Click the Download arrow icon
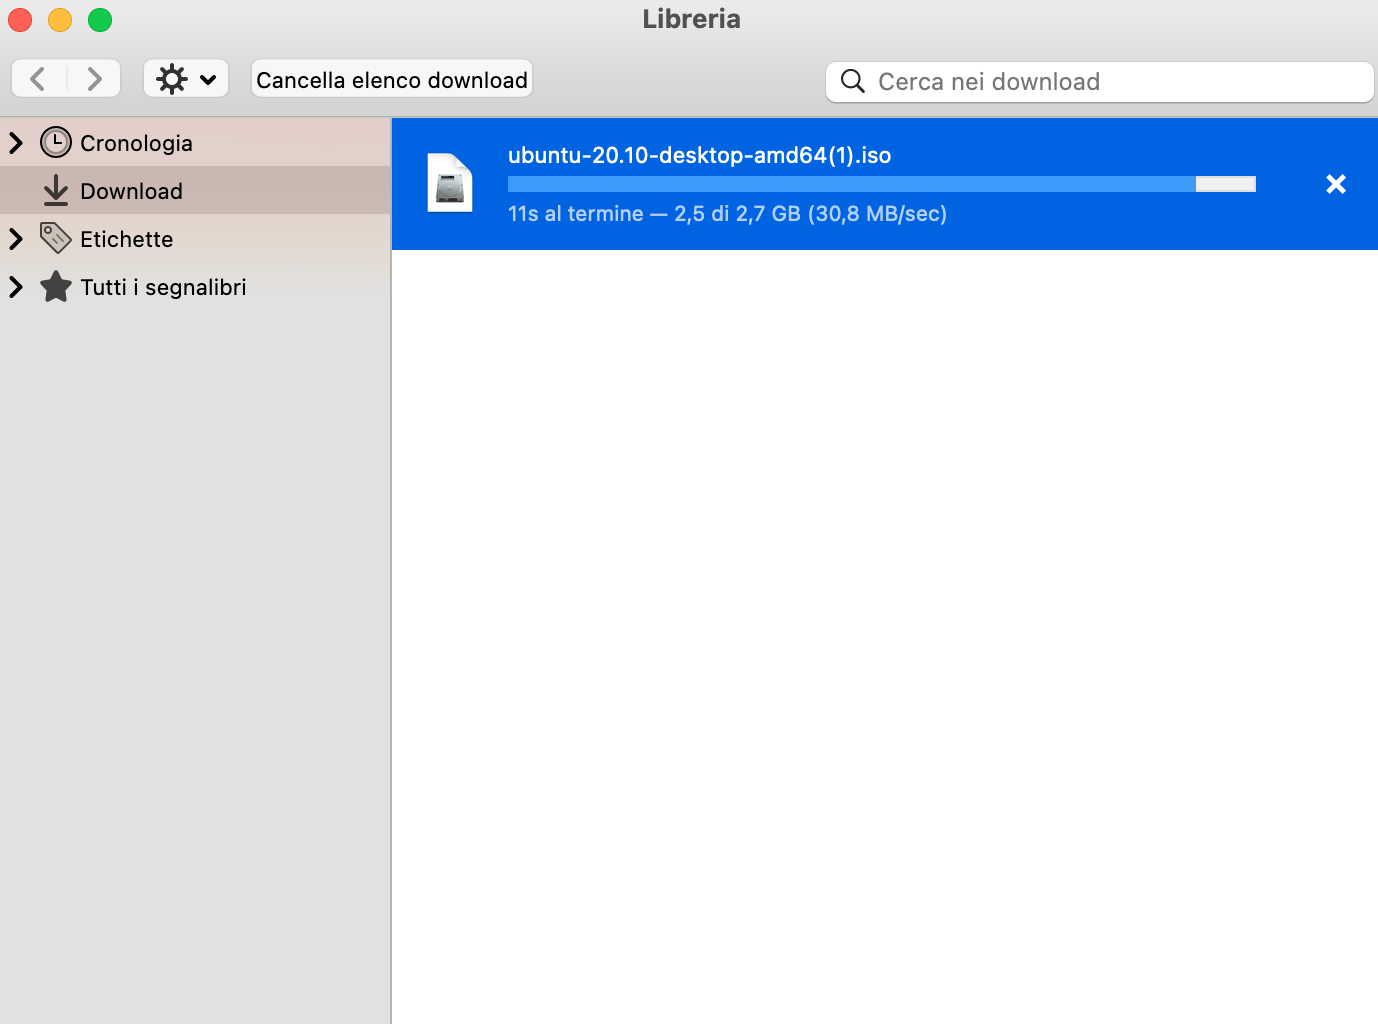Screen dimensions: 1378x1024 (56, 191)
